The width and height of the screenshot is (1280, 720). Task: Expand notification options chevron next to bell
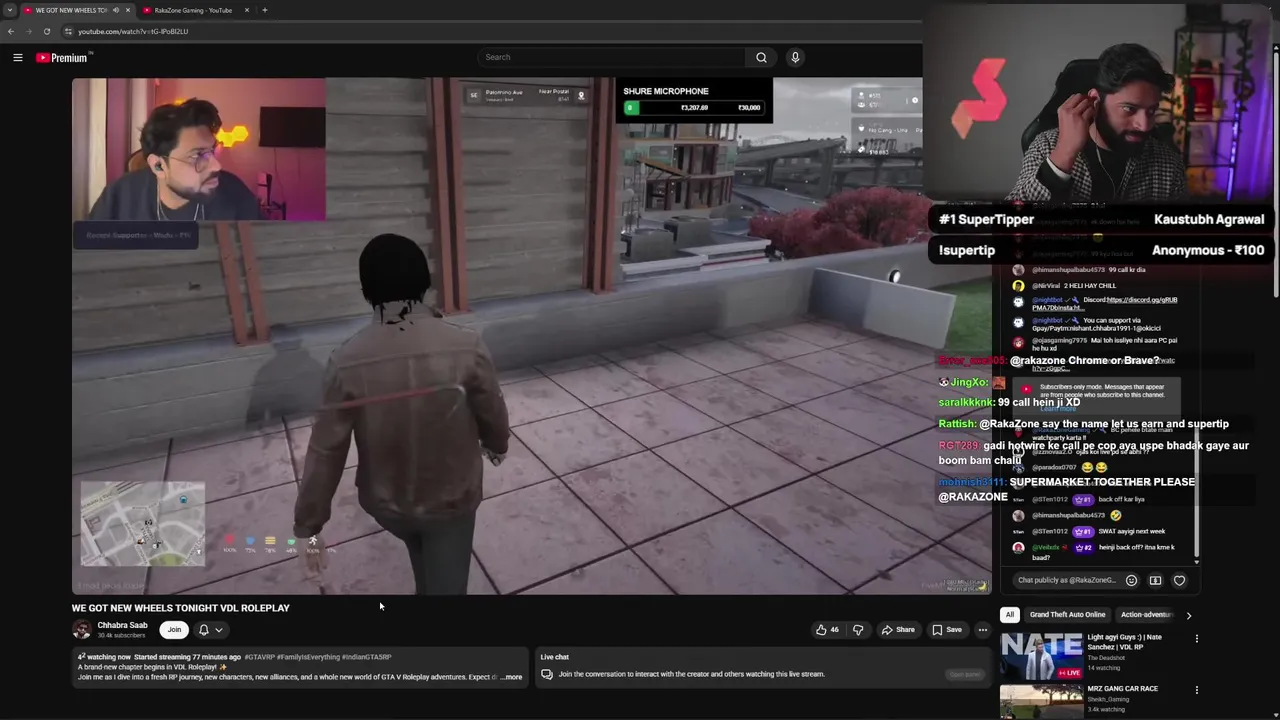tap(219, 630)
